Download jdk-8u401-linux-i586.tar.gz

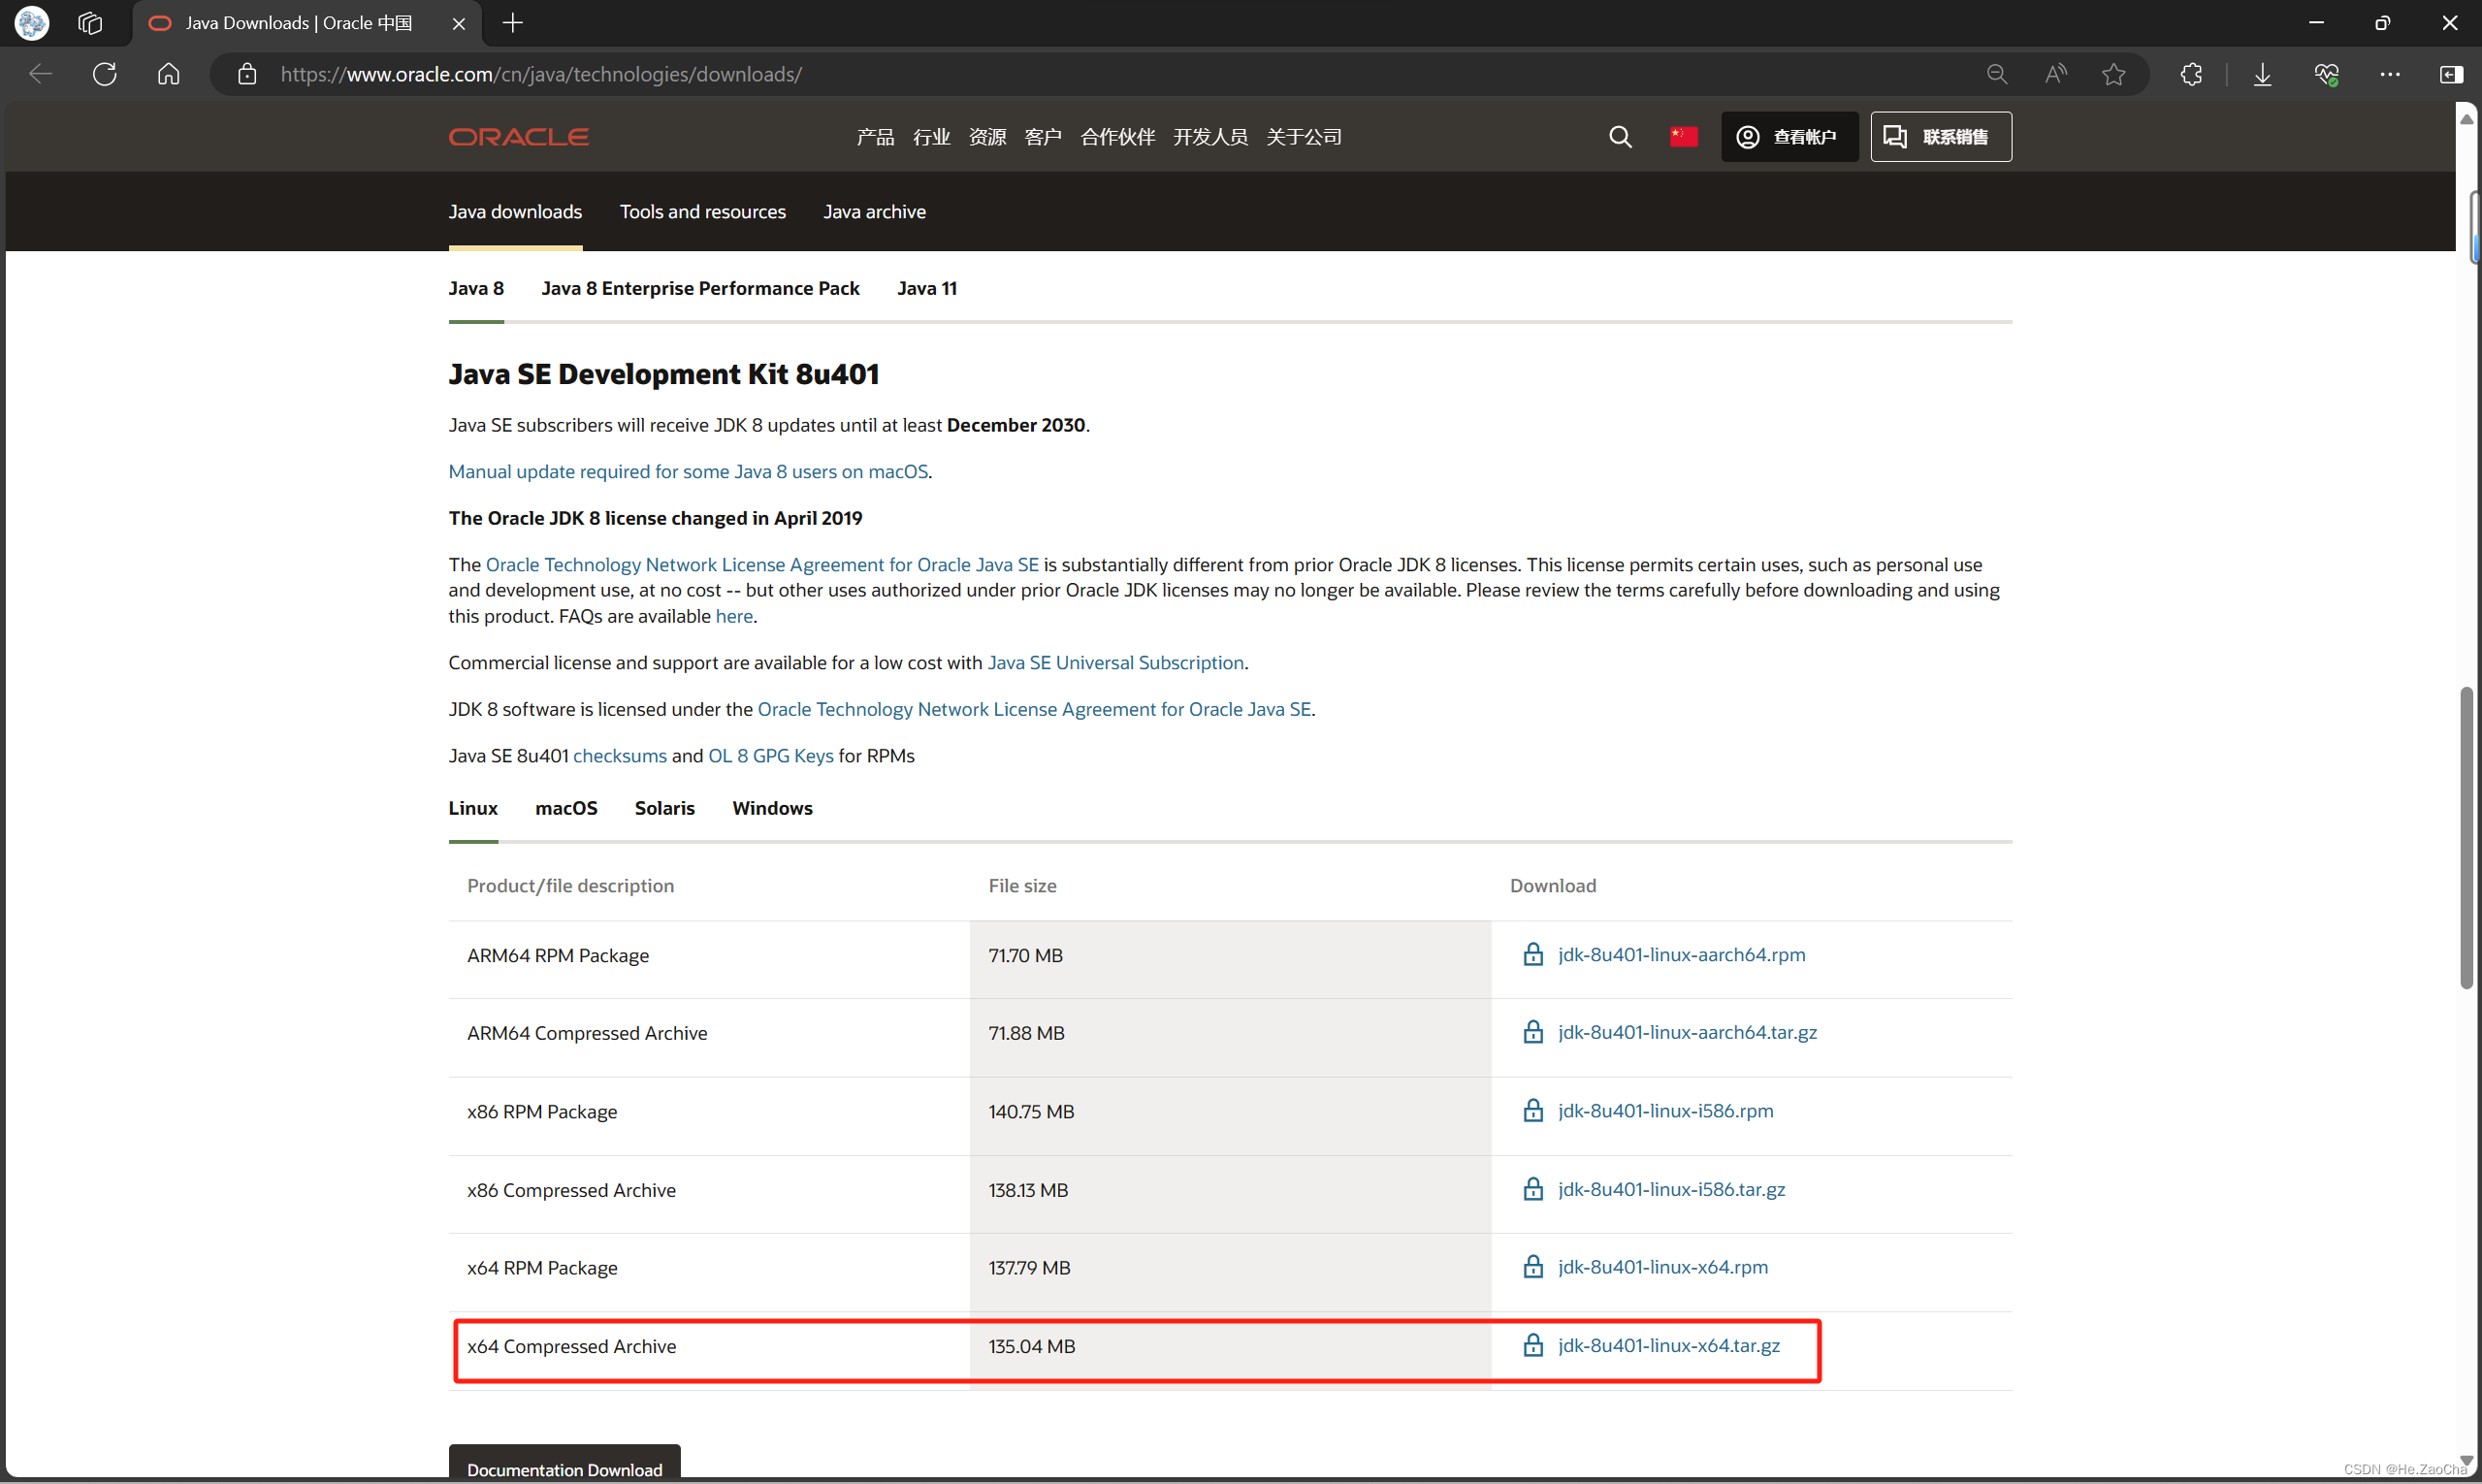1672,1189
